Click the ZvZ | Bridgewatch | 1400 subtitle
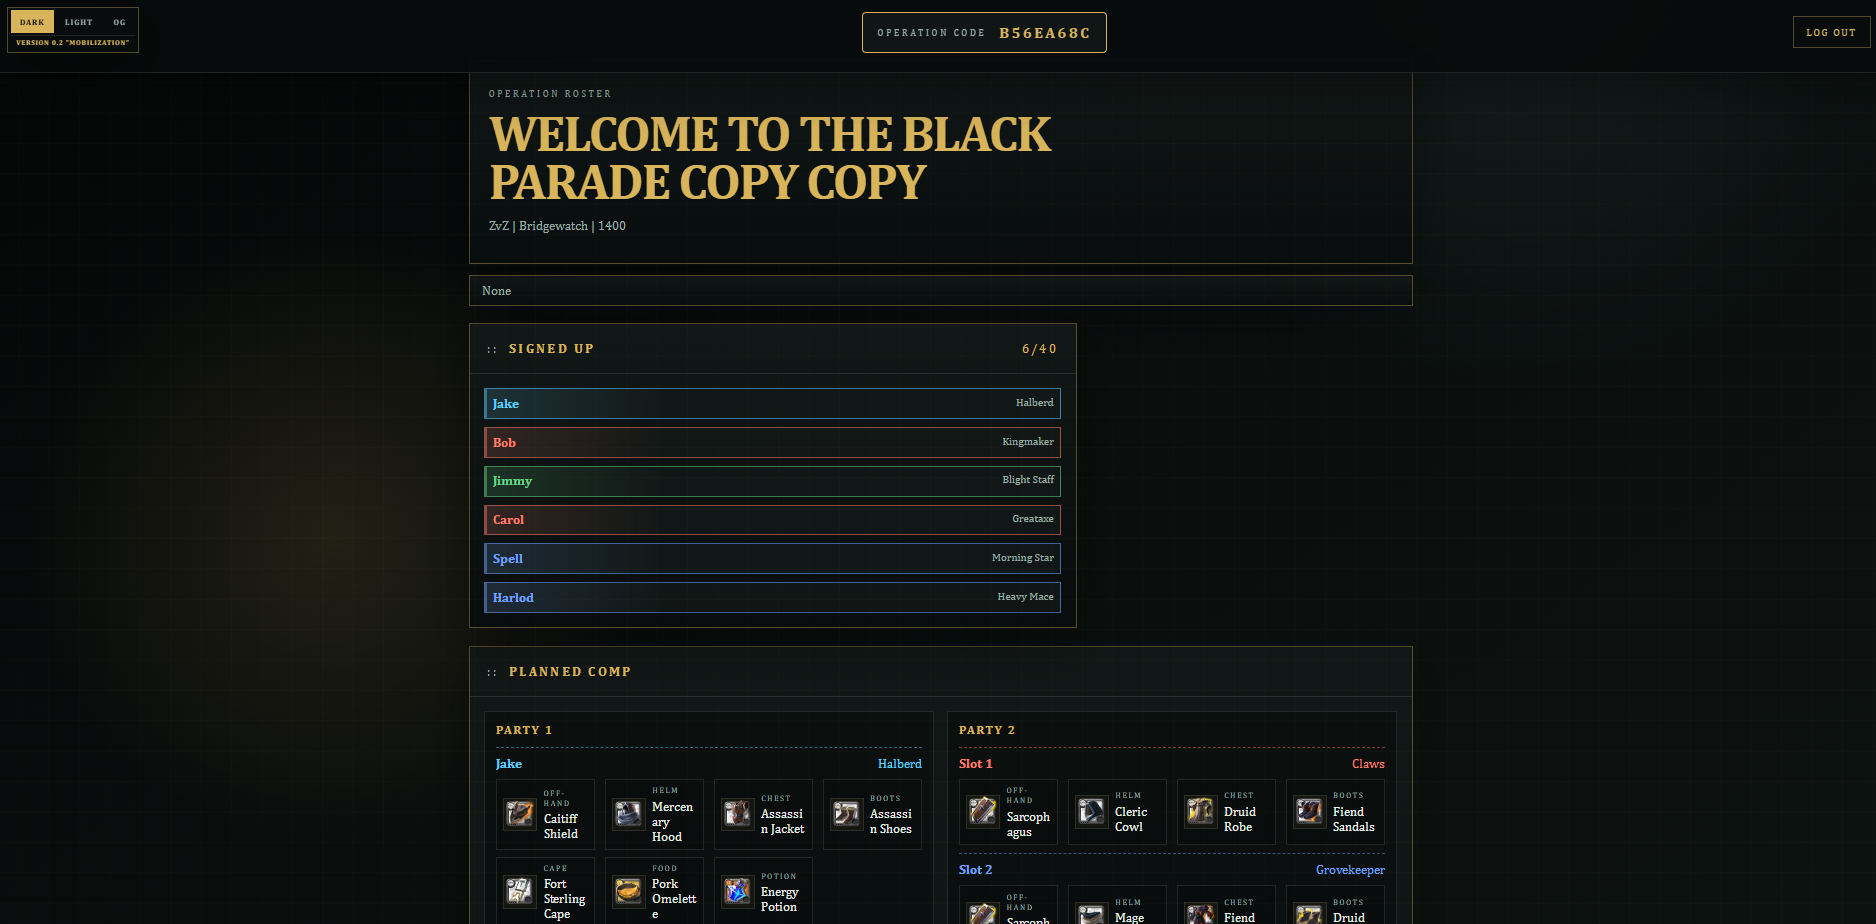The image size is (1876, 924). (557, 226)
